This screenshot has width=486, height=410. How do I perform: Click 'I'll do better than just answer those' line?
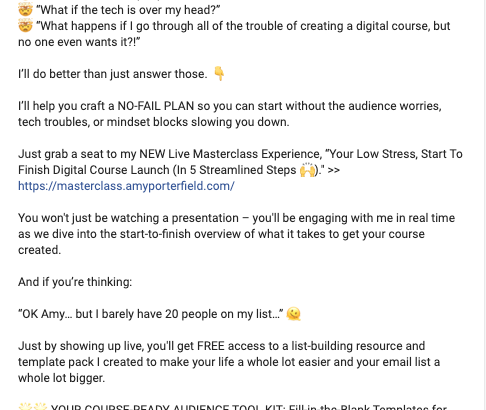[x=113, y=74]
